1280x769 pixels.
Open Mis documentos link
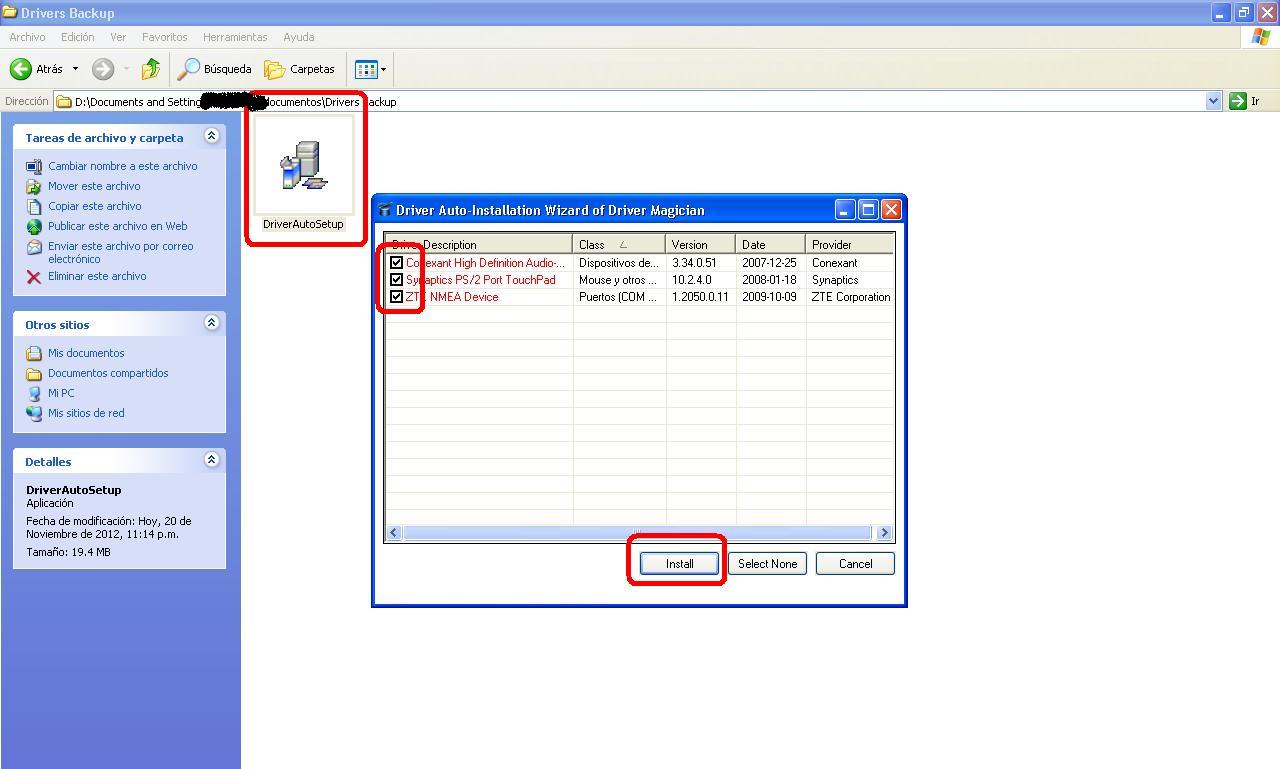(x=86, y=353)
